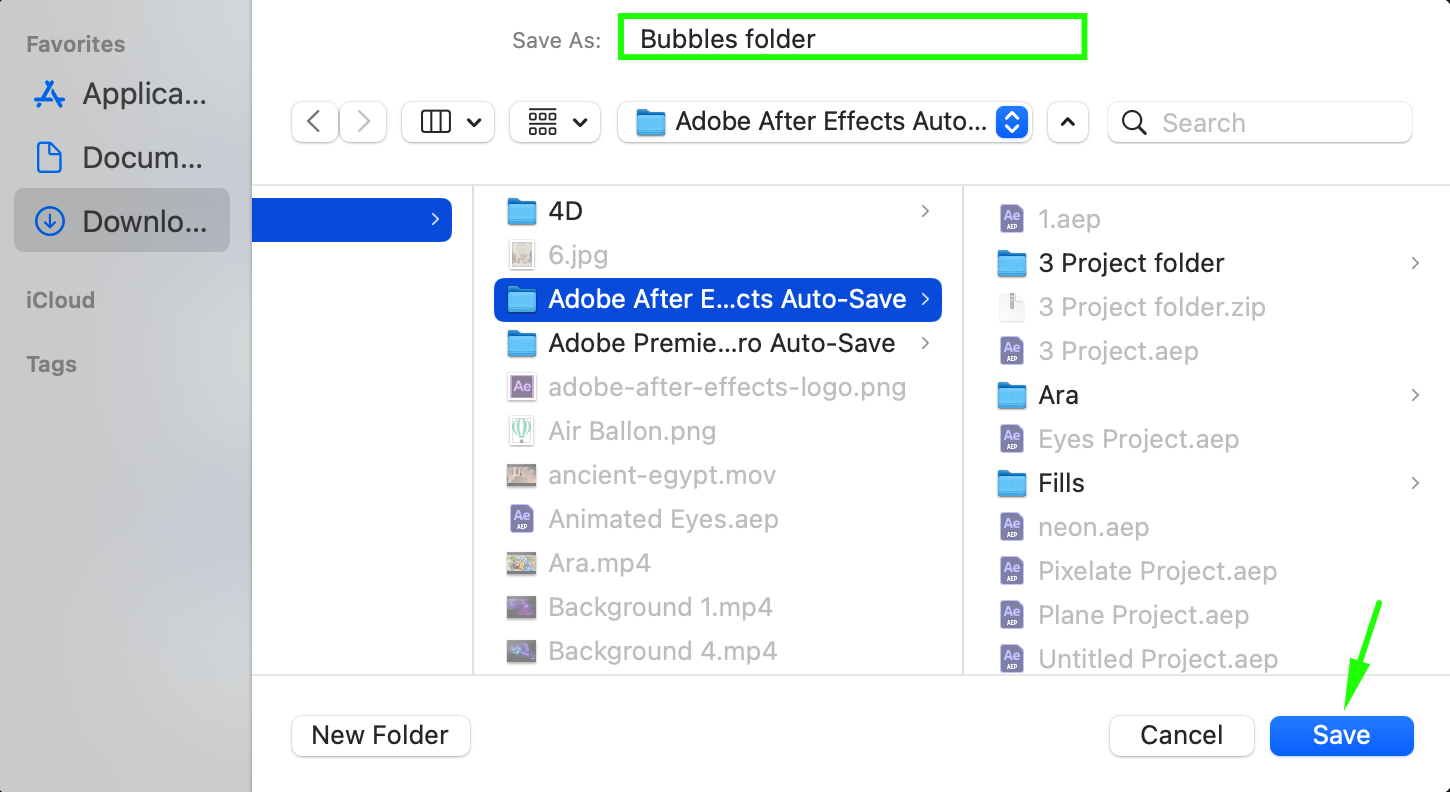Open Documents from the sidebar
Viewport: 1450px width, 792px height.
121,158
